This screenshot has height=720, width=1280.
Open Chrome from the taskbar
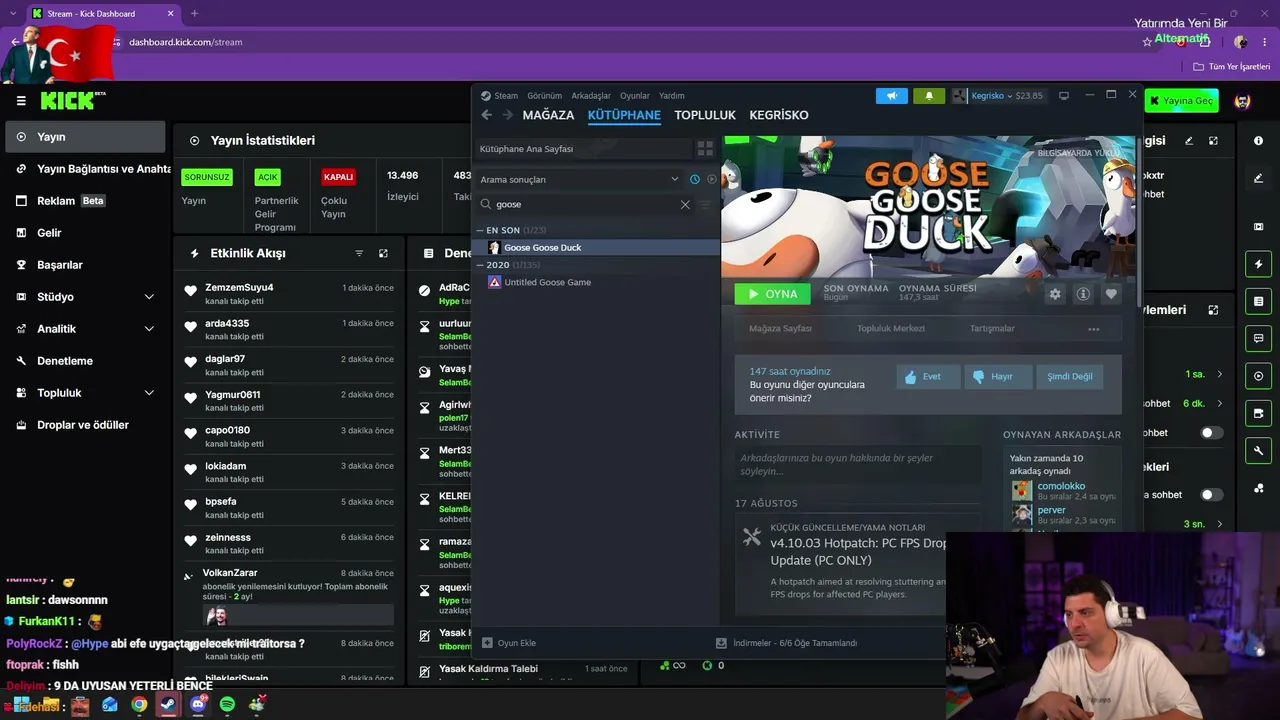click(139, 704)
